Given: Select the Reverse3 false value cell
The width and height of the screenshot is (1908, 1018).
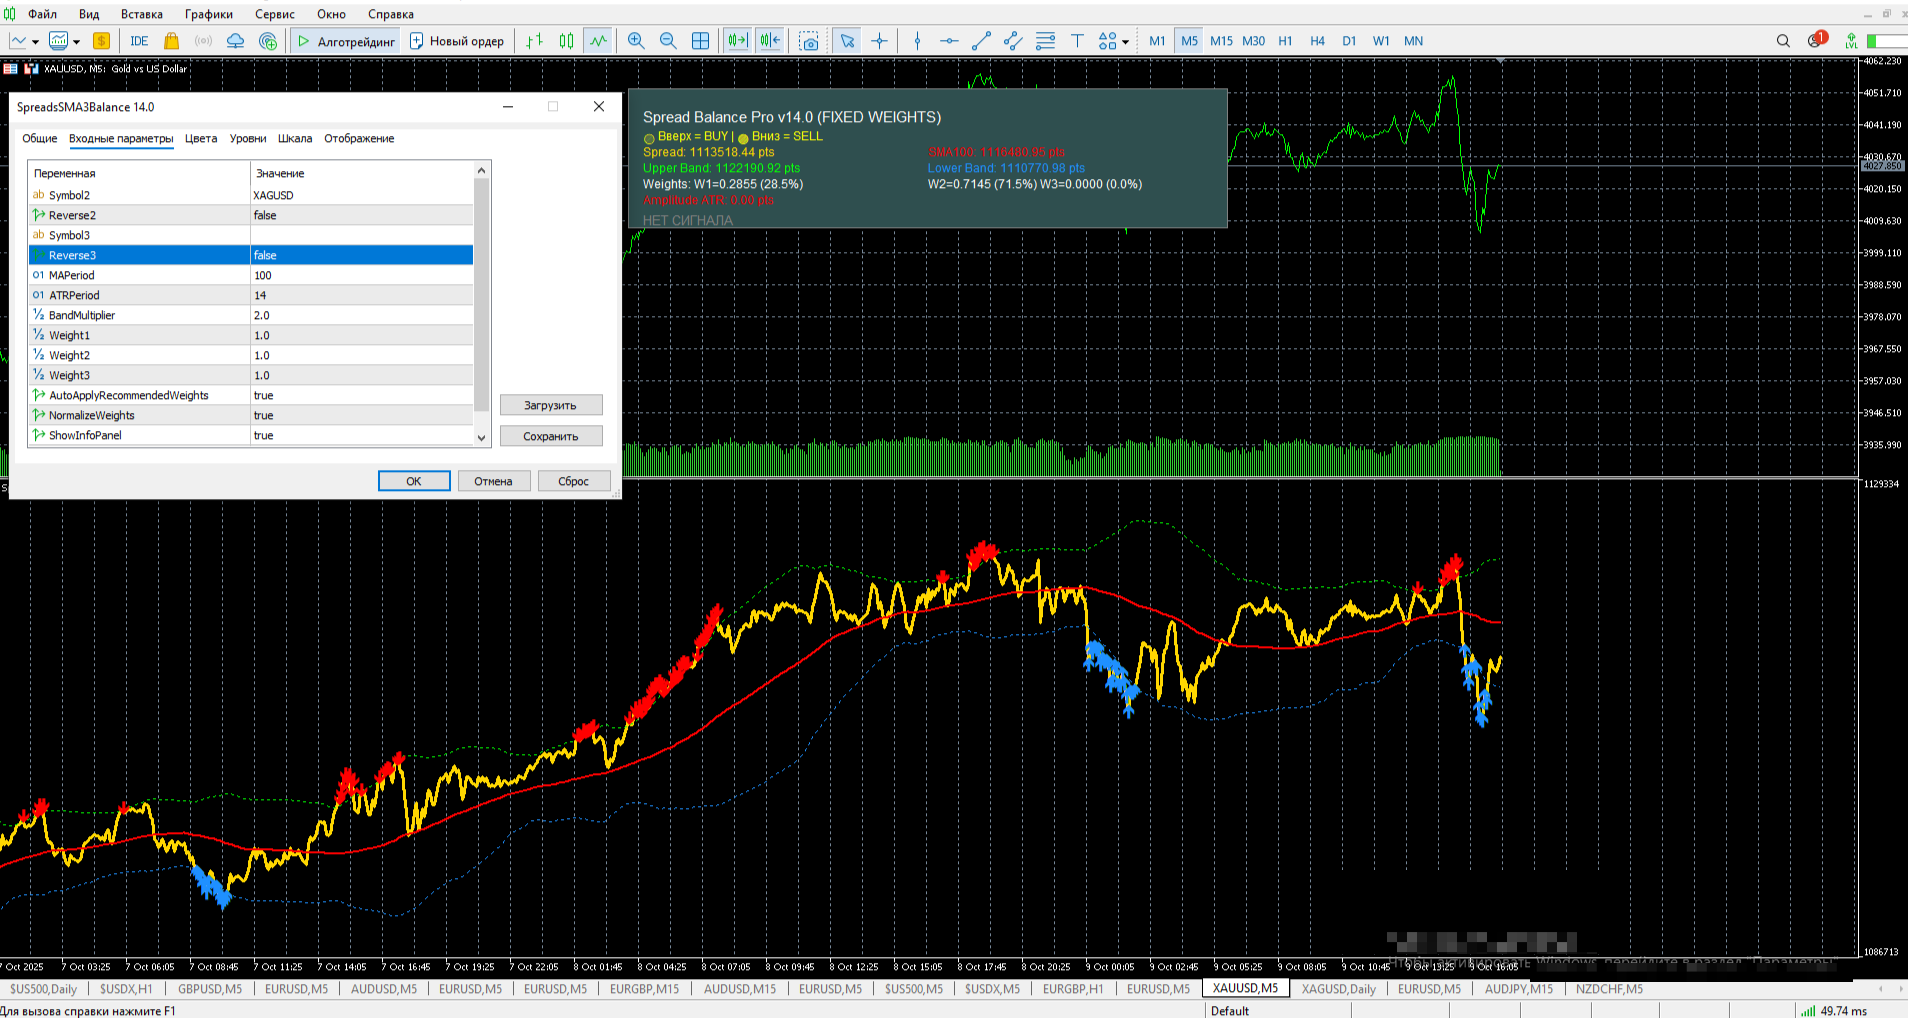Looking at the screenshot, I should coord(361,255).
